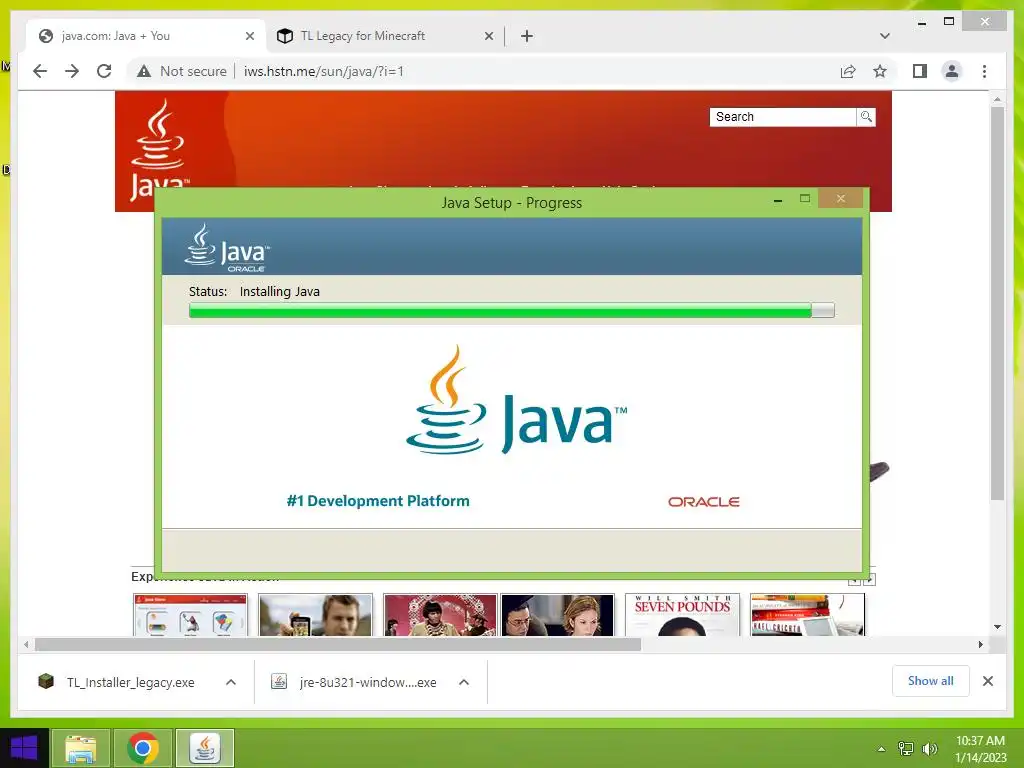Open the thumbnail of man holding phone

(315, 615)
